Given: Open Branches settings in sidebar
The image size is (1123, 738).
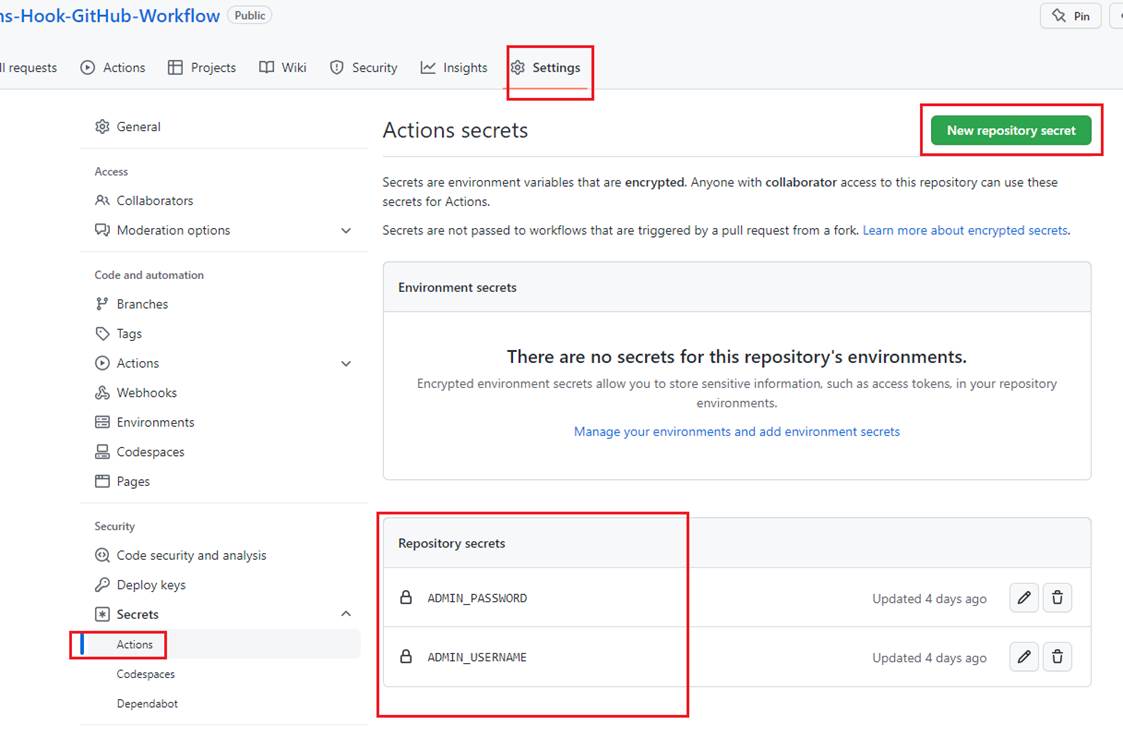Looking at the screenshot, I should click(142, 304).
